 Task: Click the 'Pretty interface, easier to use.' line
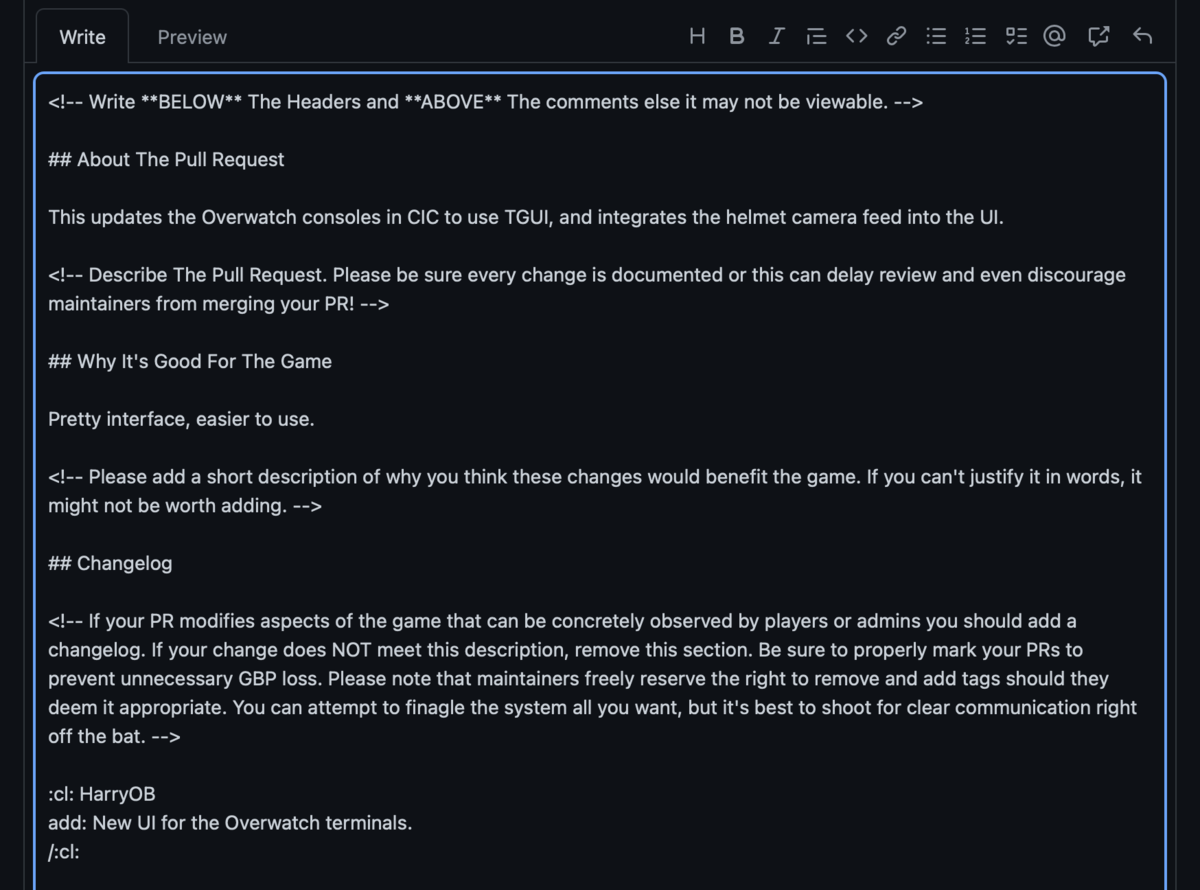[x=181, y=419]
